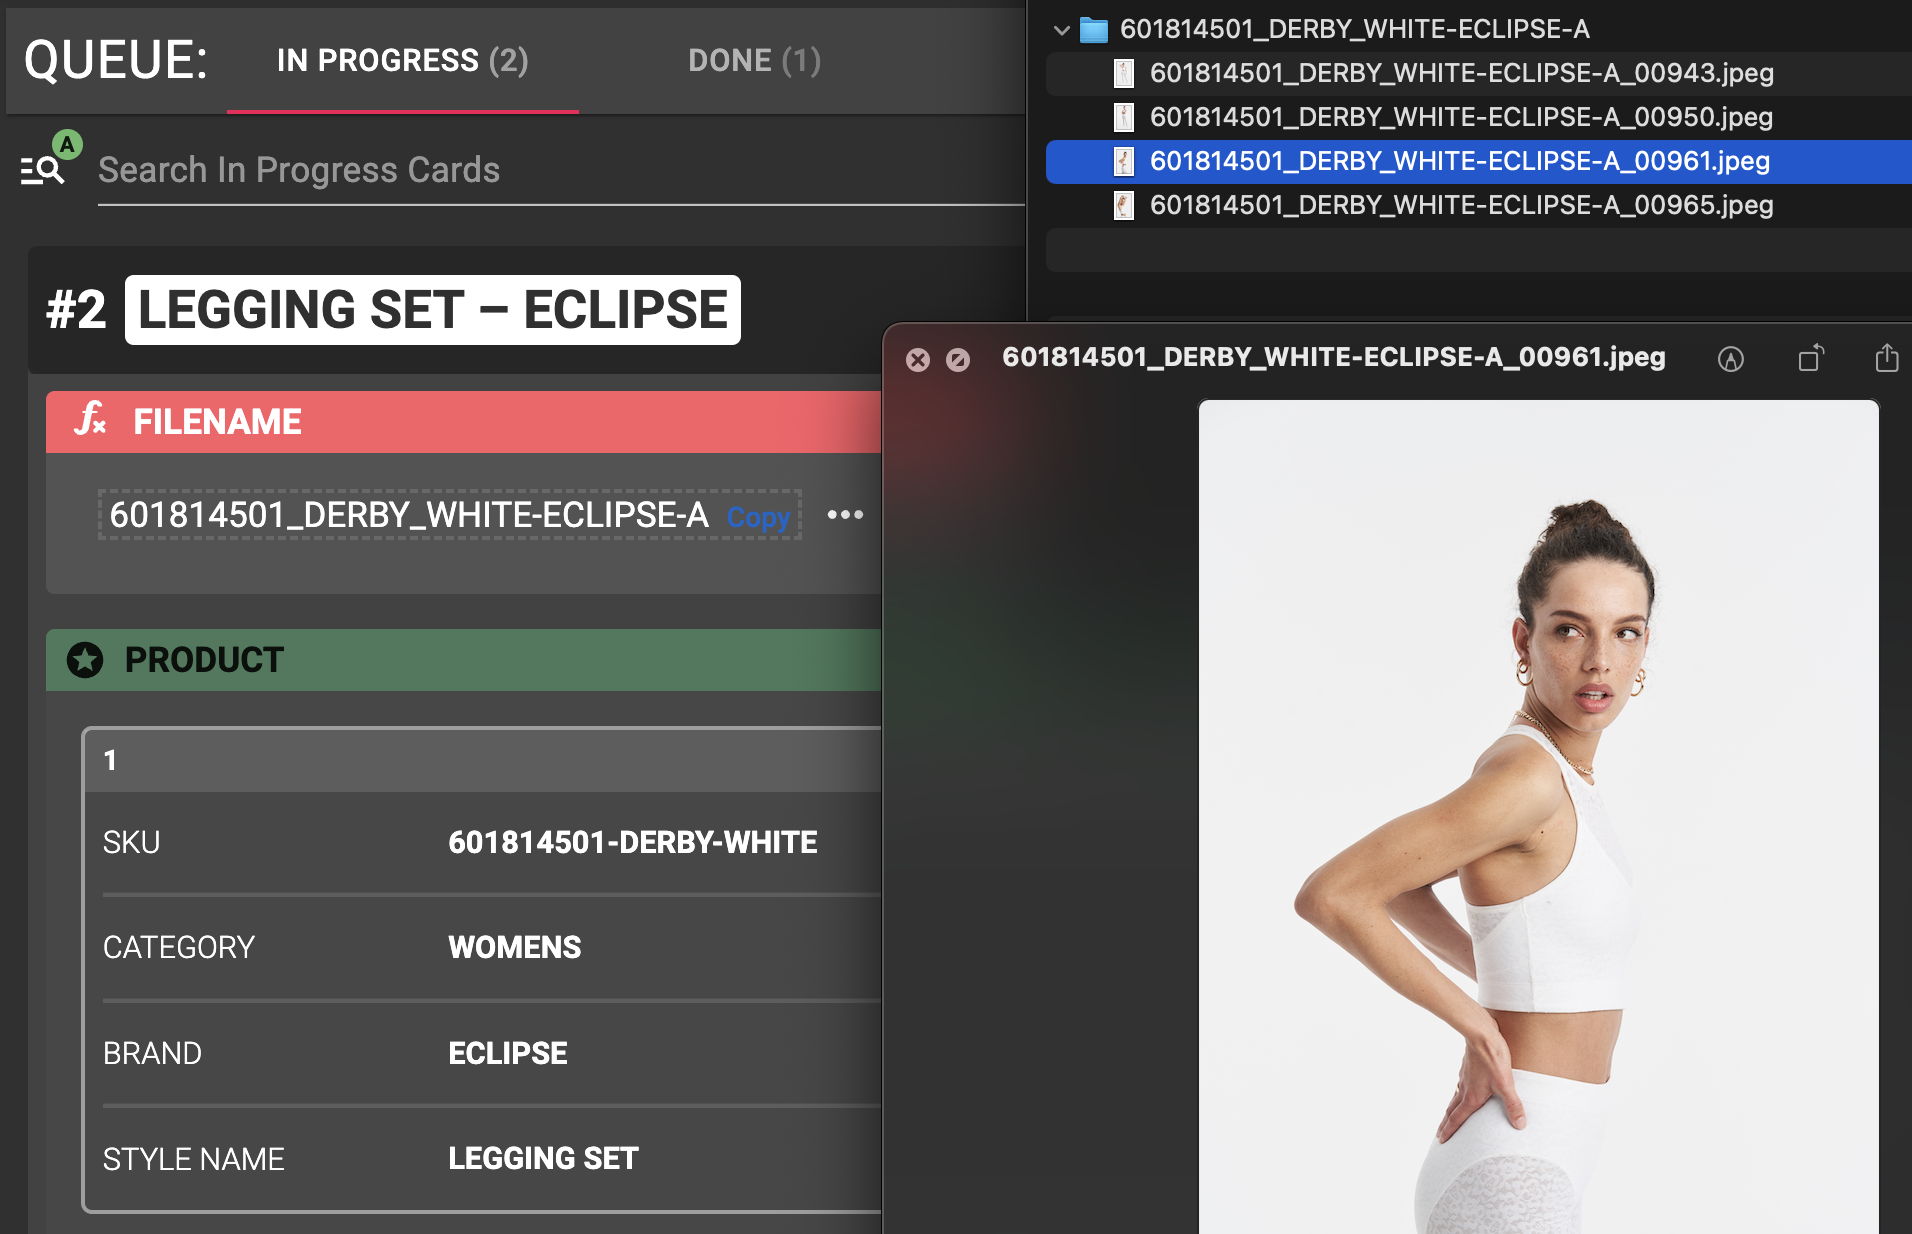1912x1234 pixels.
Task: Click the fx function icon in FILENAME header
Action: (90, 420)
